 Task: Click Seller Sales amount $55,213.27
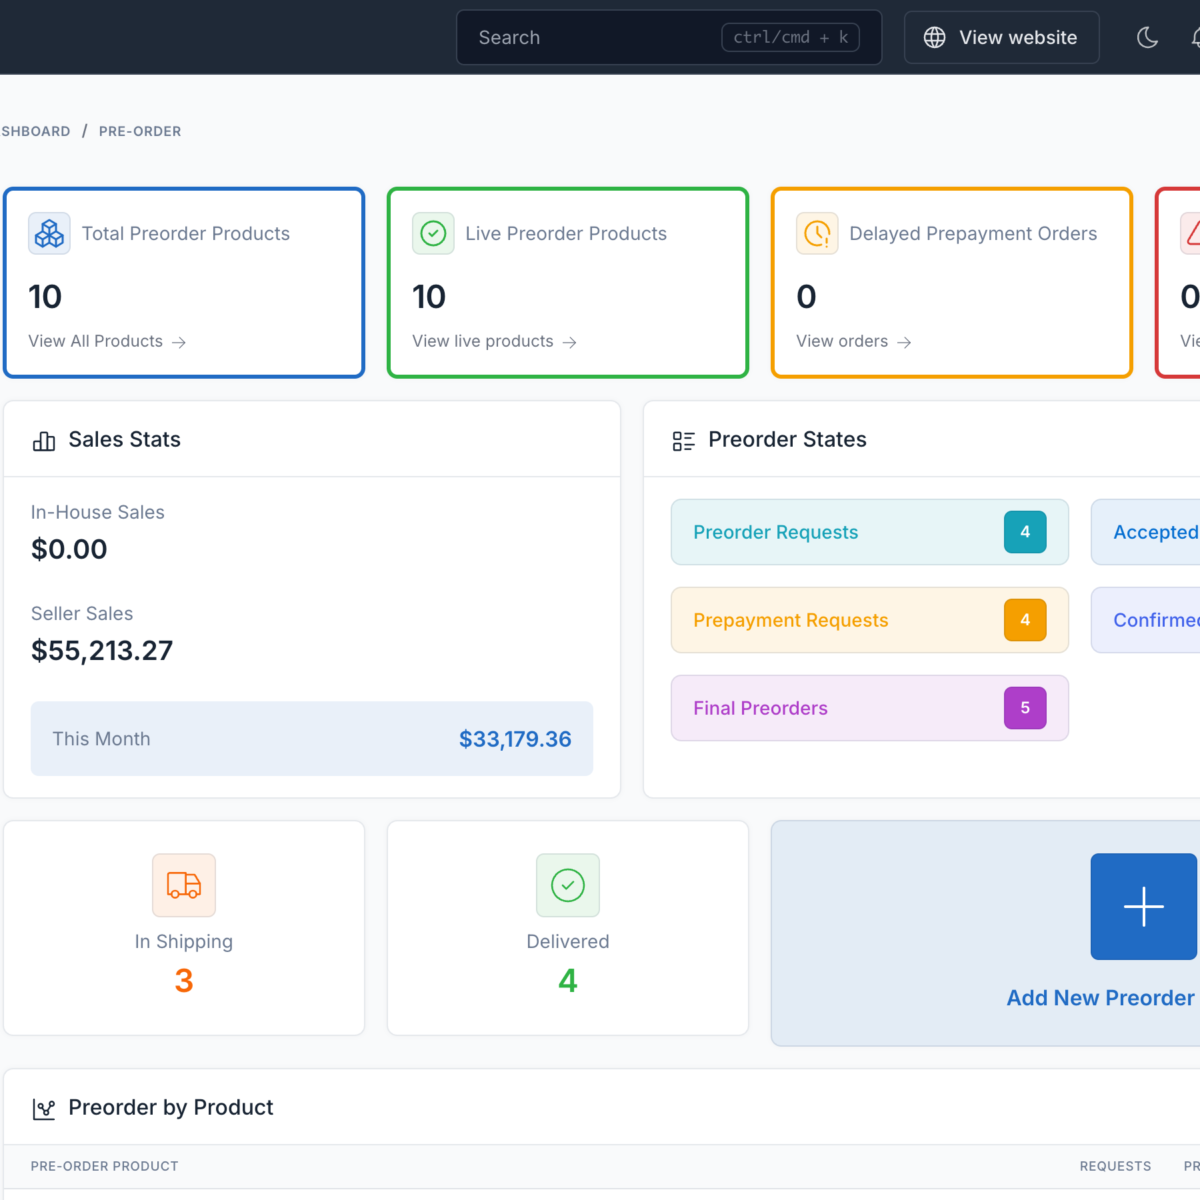(102, 651)
